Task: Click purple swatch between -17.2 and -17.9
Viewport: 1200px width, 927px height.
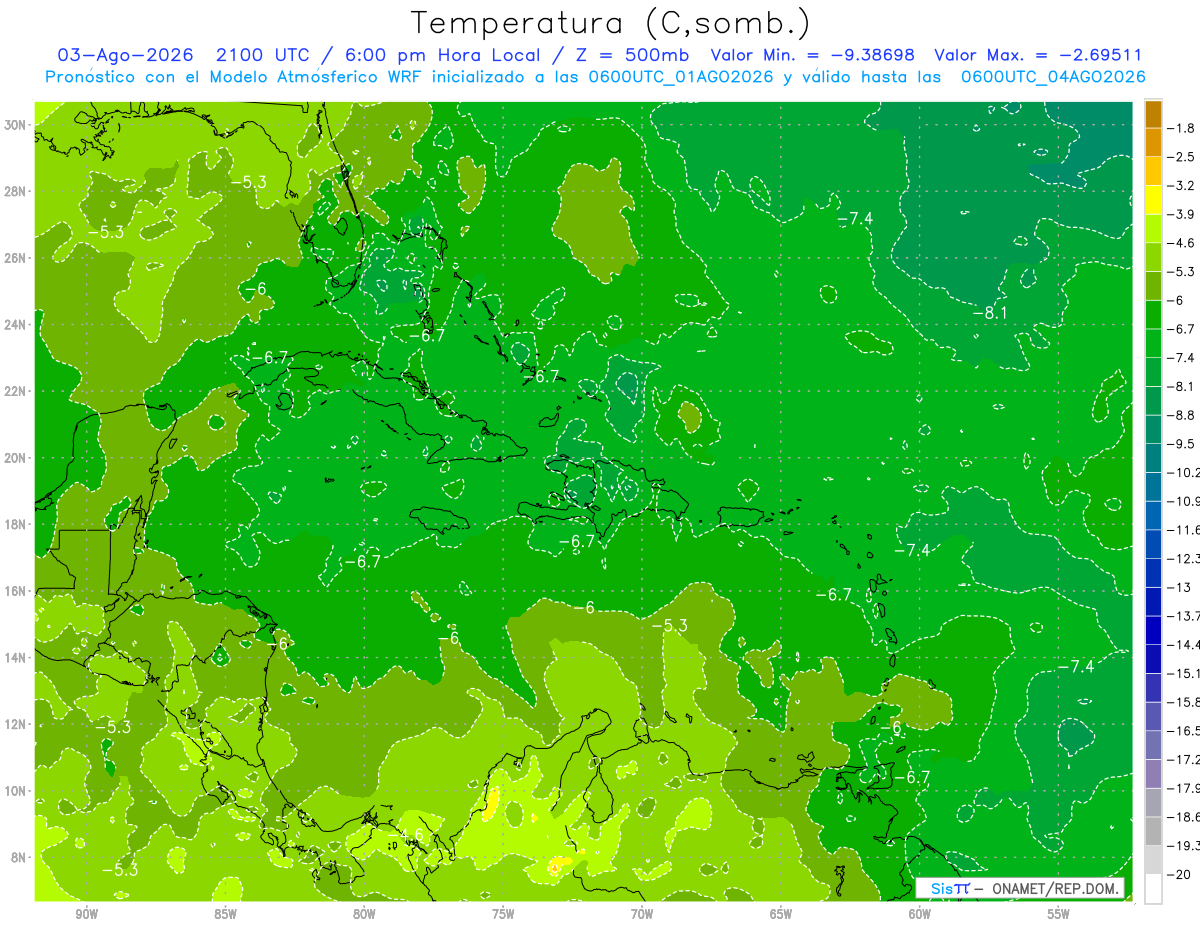Action: point(1153,774)
